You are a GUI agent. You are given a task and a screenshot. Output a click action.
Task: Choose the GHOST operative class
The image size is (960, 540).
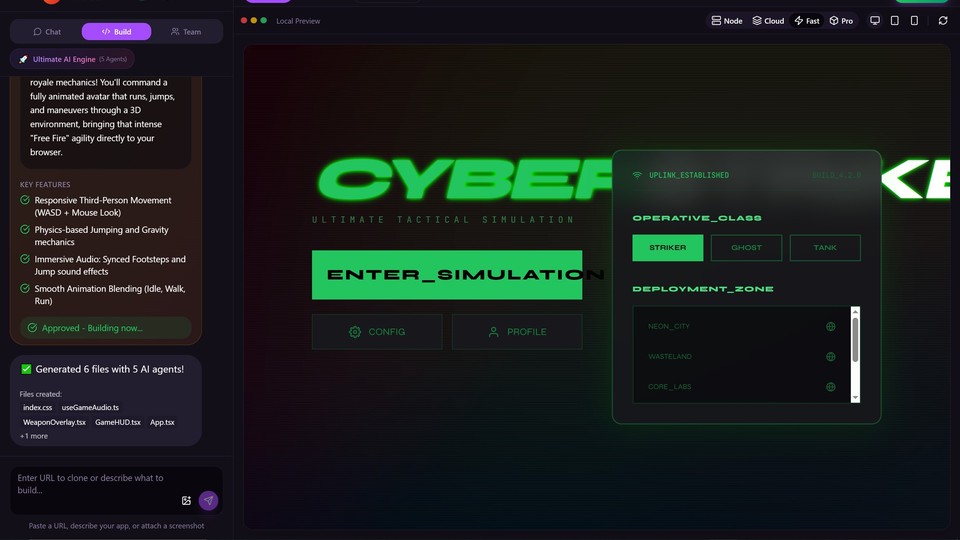pyautogui.click(x=746, y=248)
